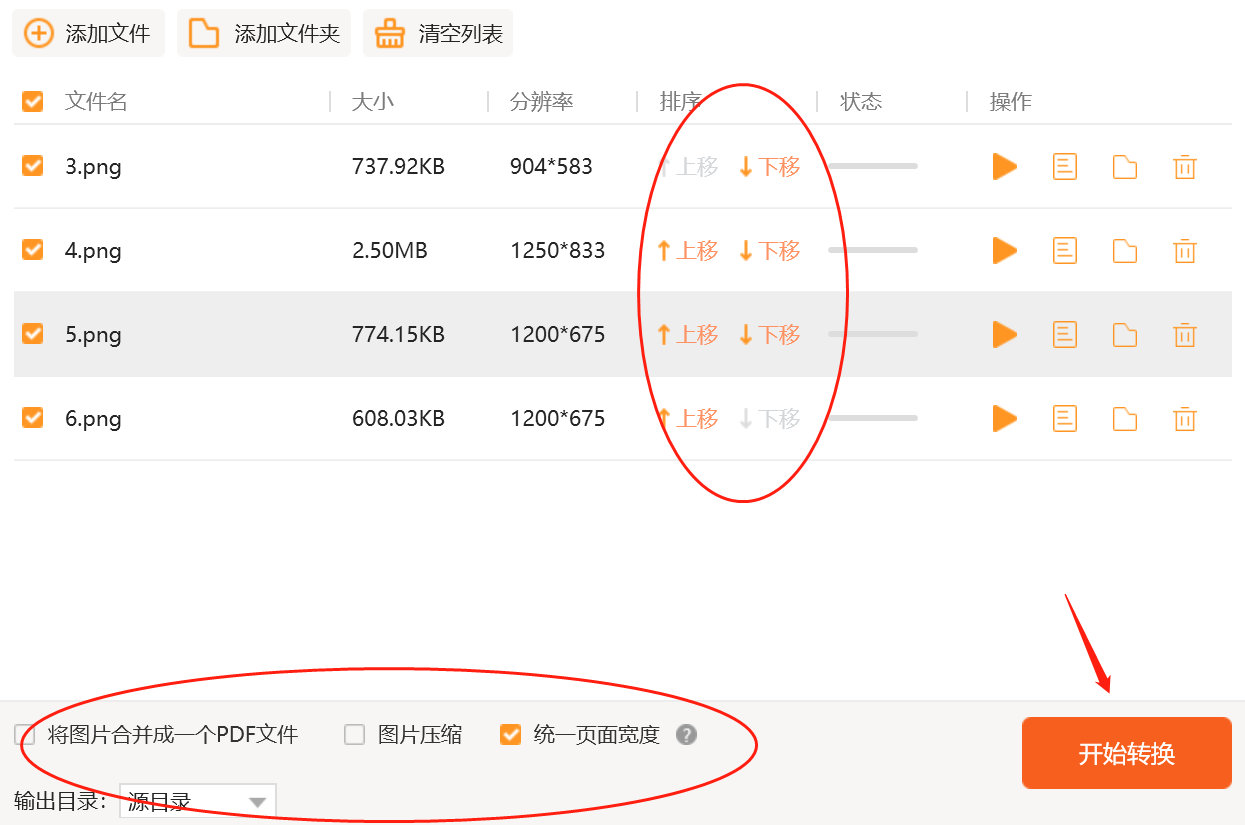Clear the list using 清空列表
This screenshot has height=825, width=1245.
point(438,32)
